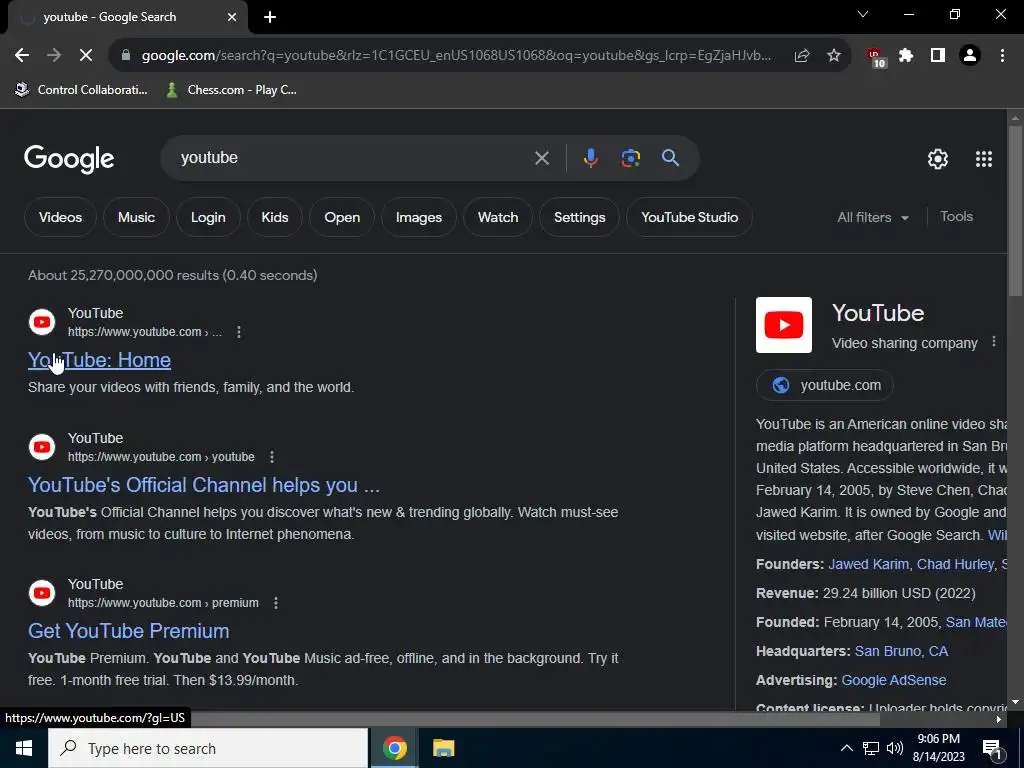
Task: Click the Chrome taskbar icon
Action: coord(394,748)
